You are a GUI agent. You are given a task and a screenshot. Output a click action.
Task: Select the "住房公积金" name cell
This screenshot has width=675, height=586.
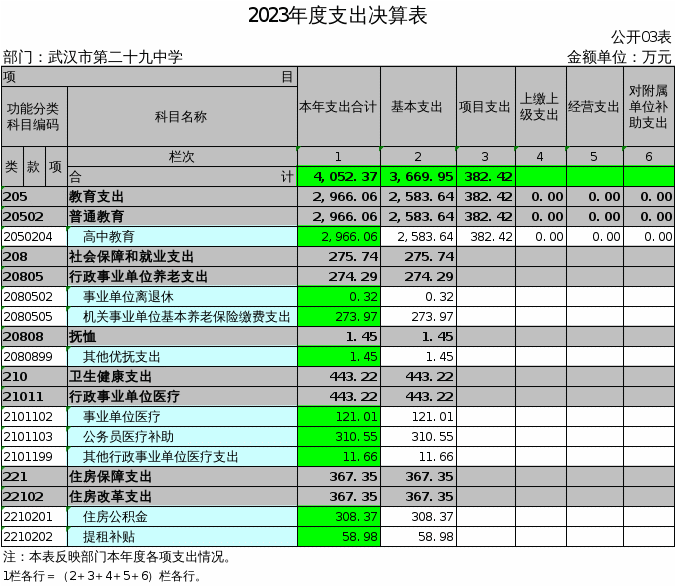(181, 517)
